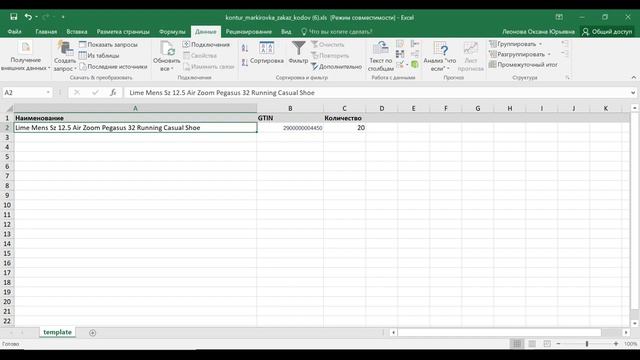Open the Анализ "что если" dropdown
640x360 pixels.
point(440,57)
